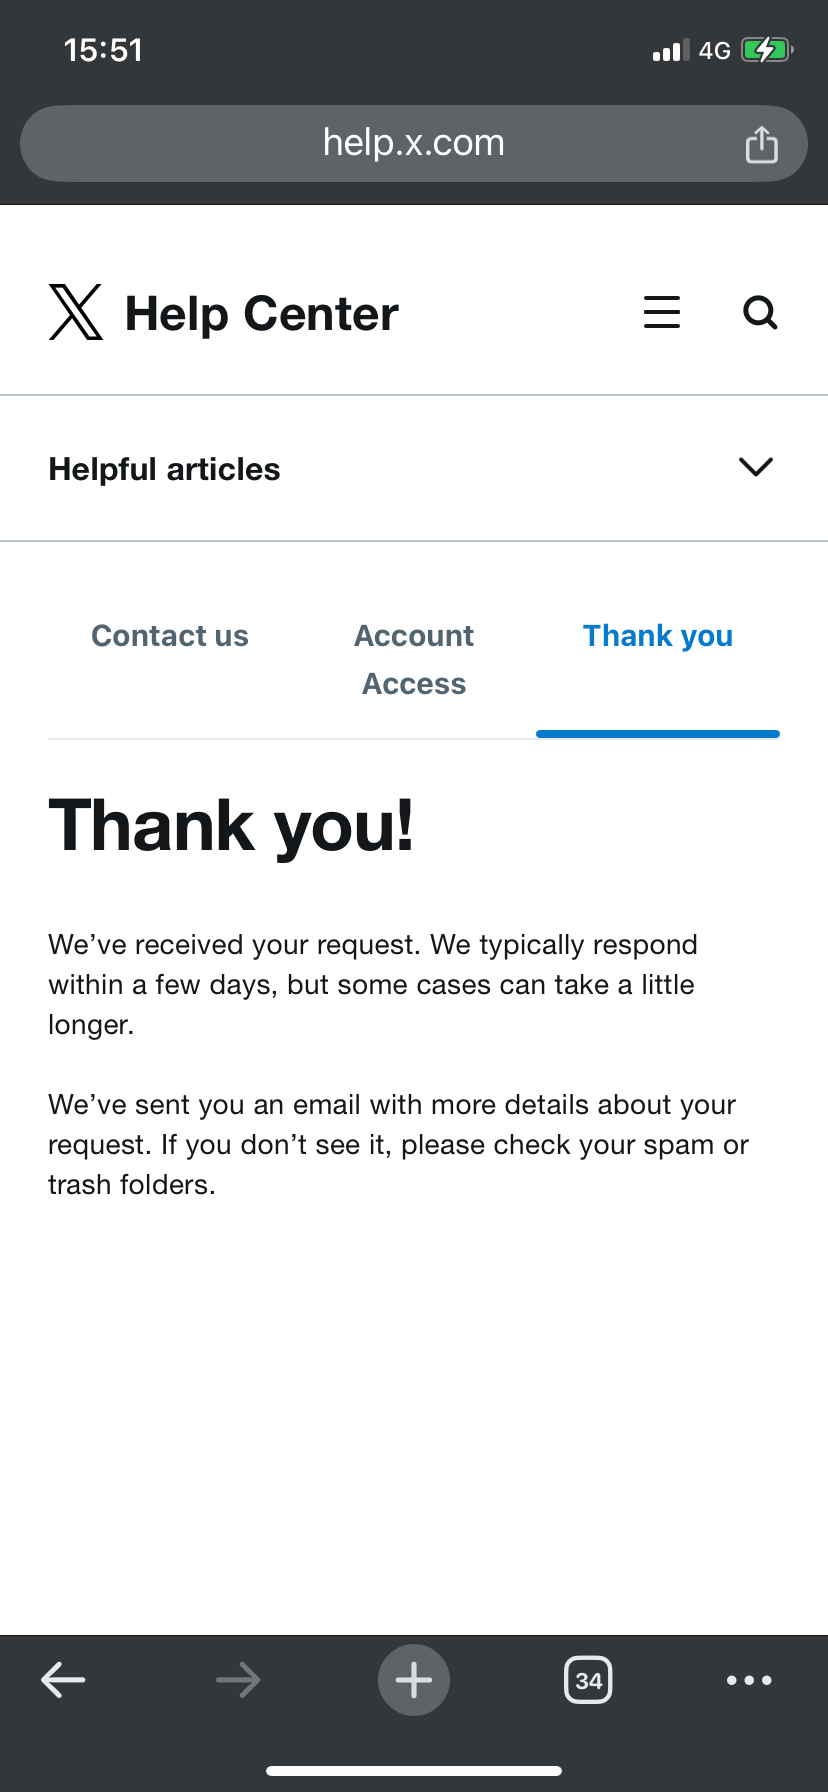Open the three-dot browser menu
Screen dimensions: 828x1792
pos(749,1680)
